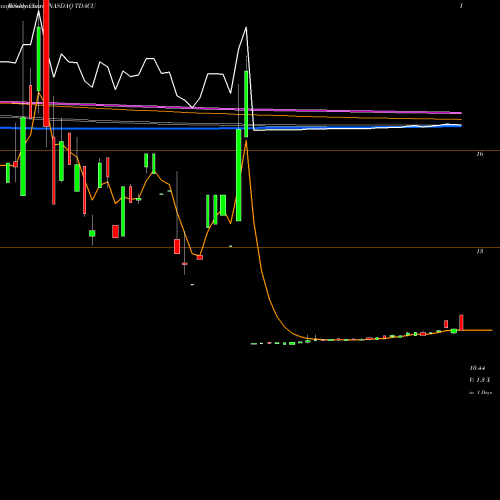Click the last red candlestick at chart end
Screen dimensions: 500x500
461,322
